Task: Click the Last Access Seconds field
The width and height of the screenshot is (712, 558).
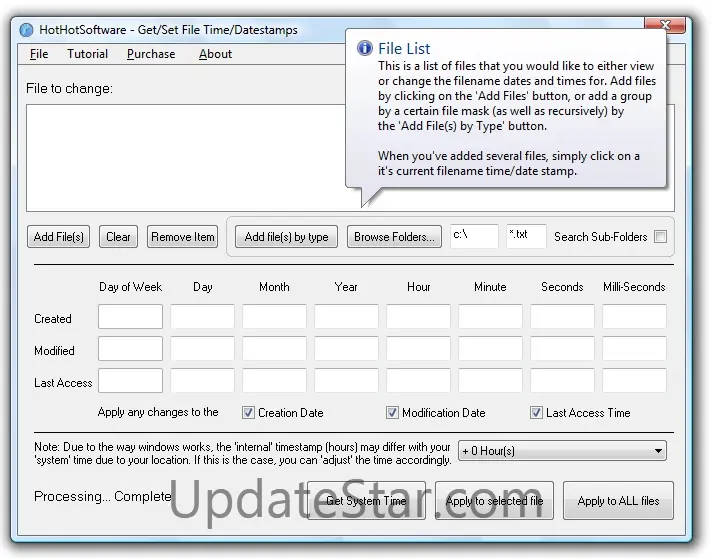Action: coord(562,380)
